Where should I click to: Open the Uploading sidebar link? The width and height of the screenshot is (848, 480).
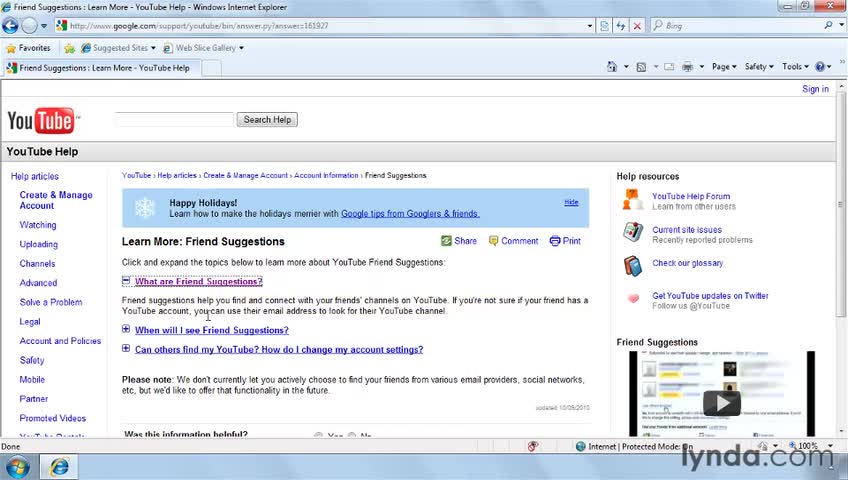(38, 244)
